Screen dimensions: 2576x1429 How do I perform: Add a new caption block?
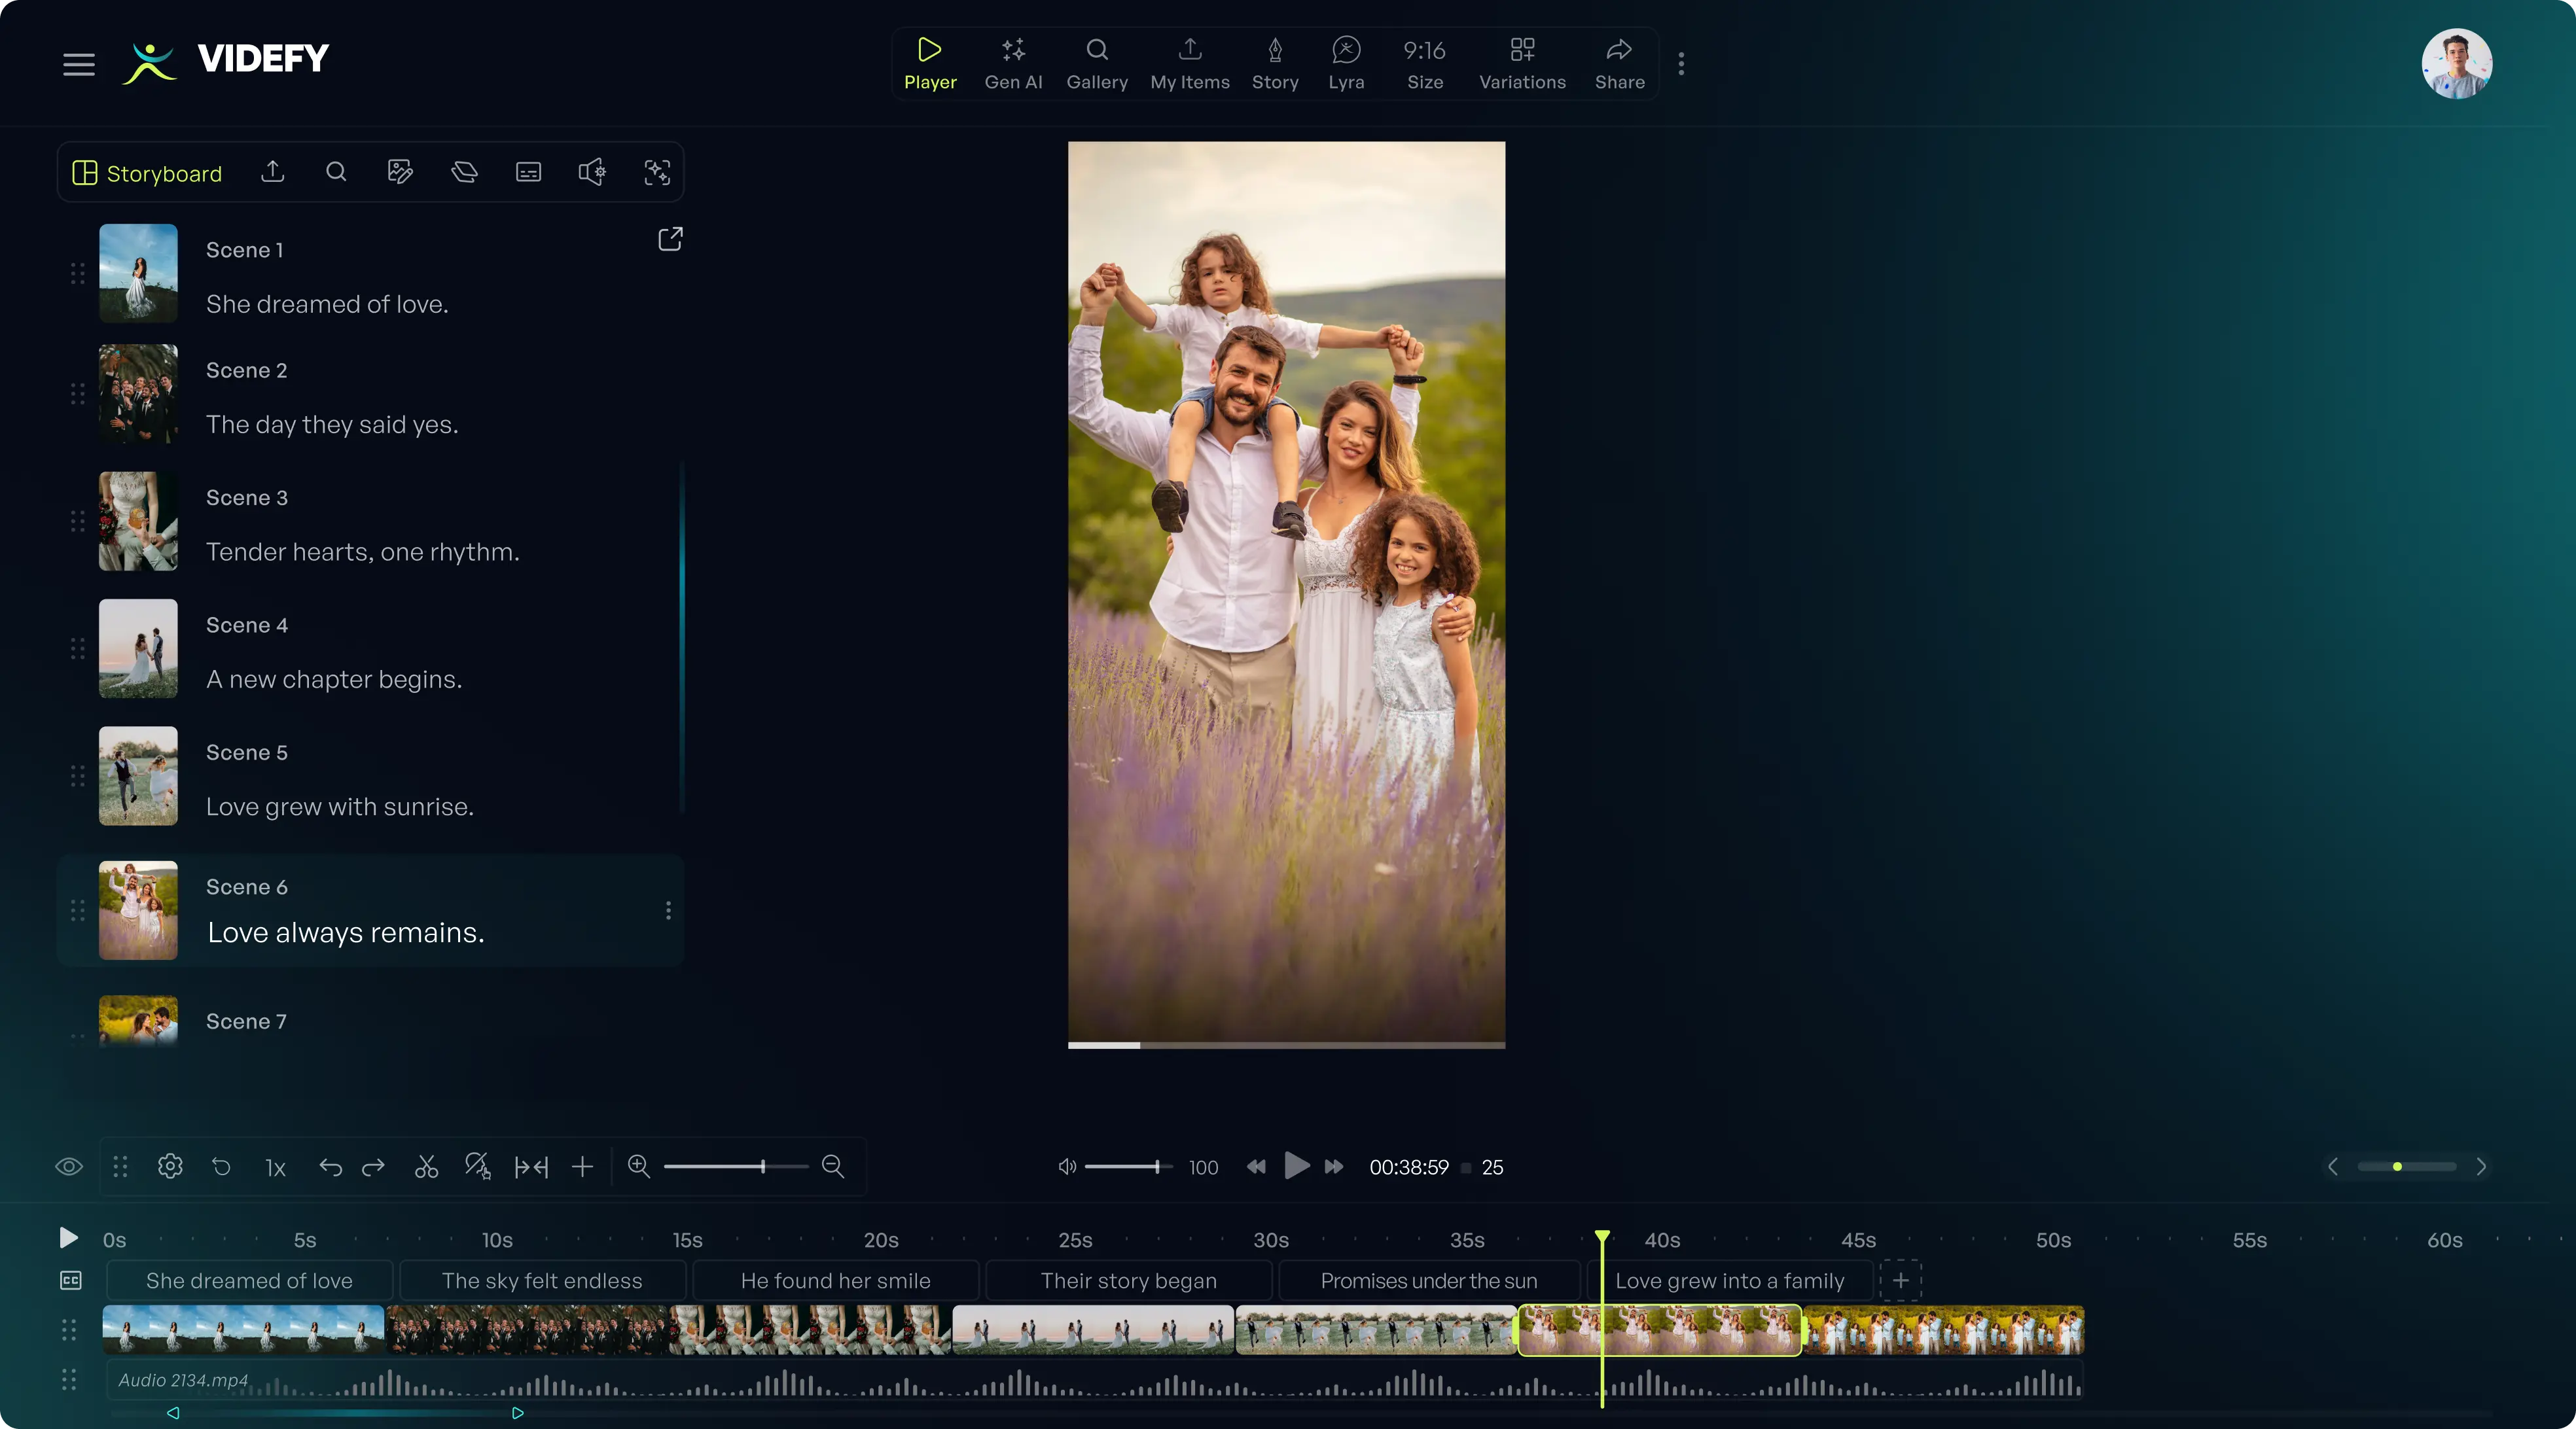1900,1281
